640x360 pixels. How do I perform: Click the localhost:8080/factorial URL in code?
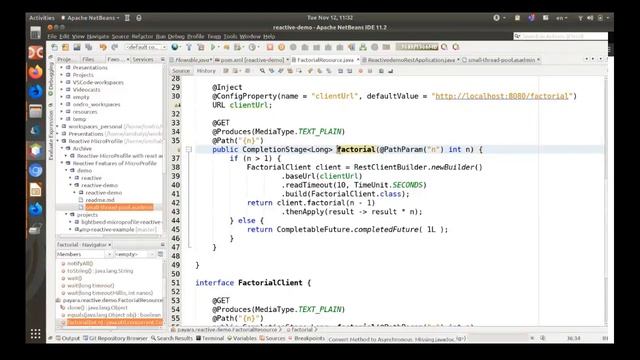coord(502,96)
